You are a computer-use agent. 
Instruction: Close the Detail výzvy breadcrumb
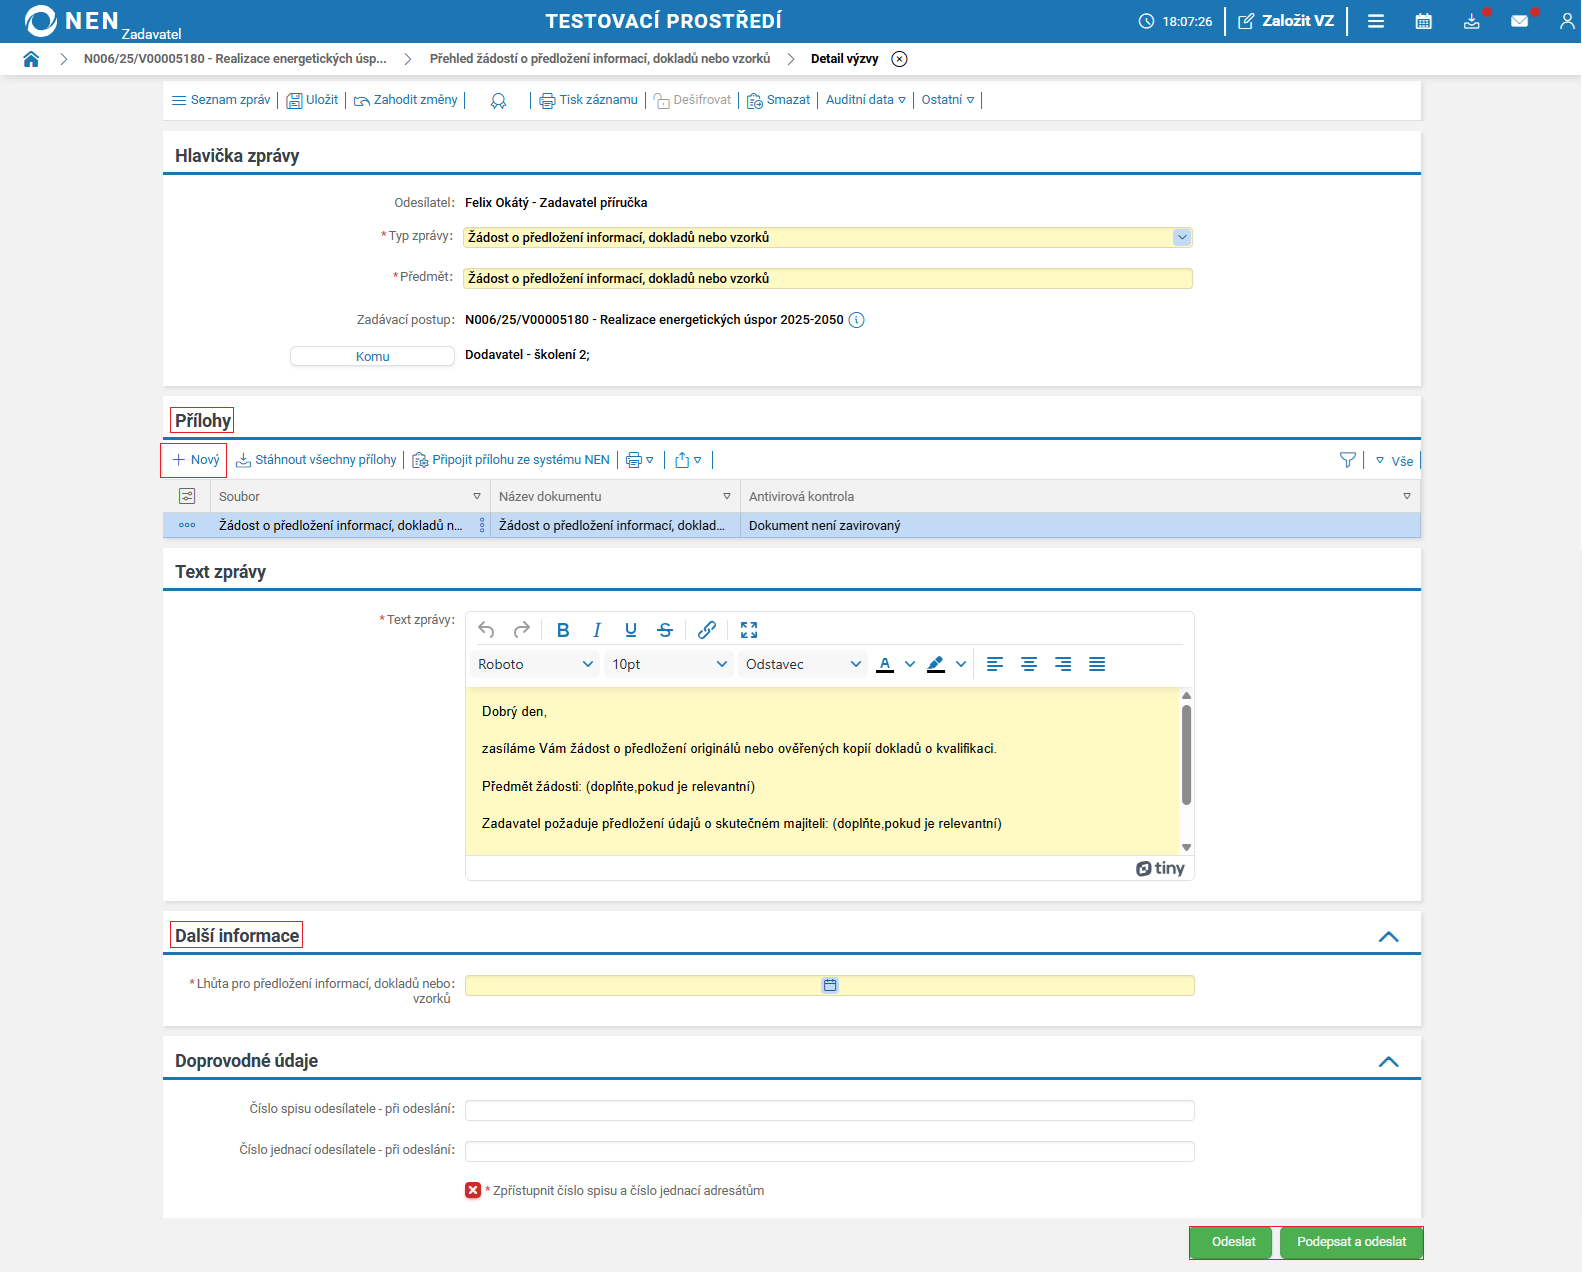[x=900, y=59]
